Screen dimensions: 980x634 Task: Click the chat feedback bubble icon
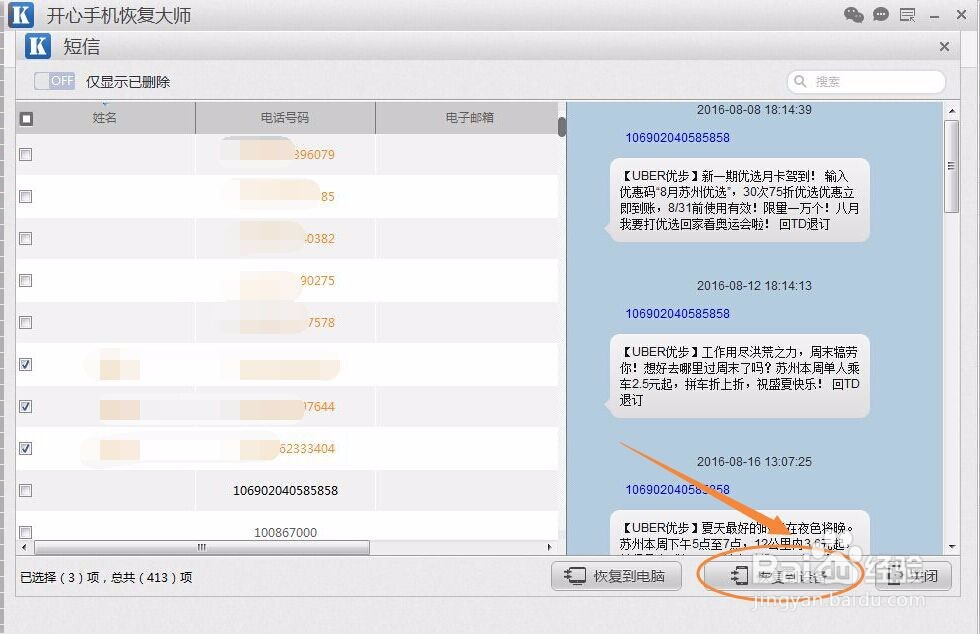point(880,14)
